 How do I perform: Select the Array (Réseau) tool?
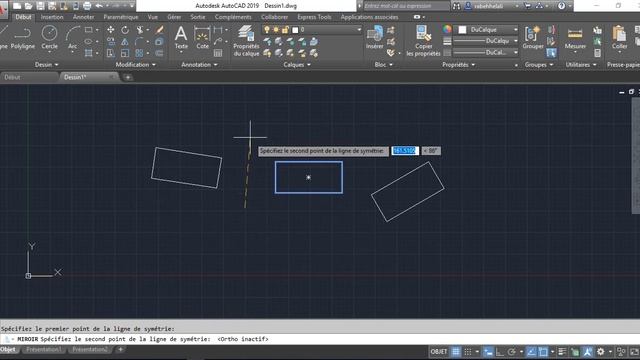click(x=139, y=53)
